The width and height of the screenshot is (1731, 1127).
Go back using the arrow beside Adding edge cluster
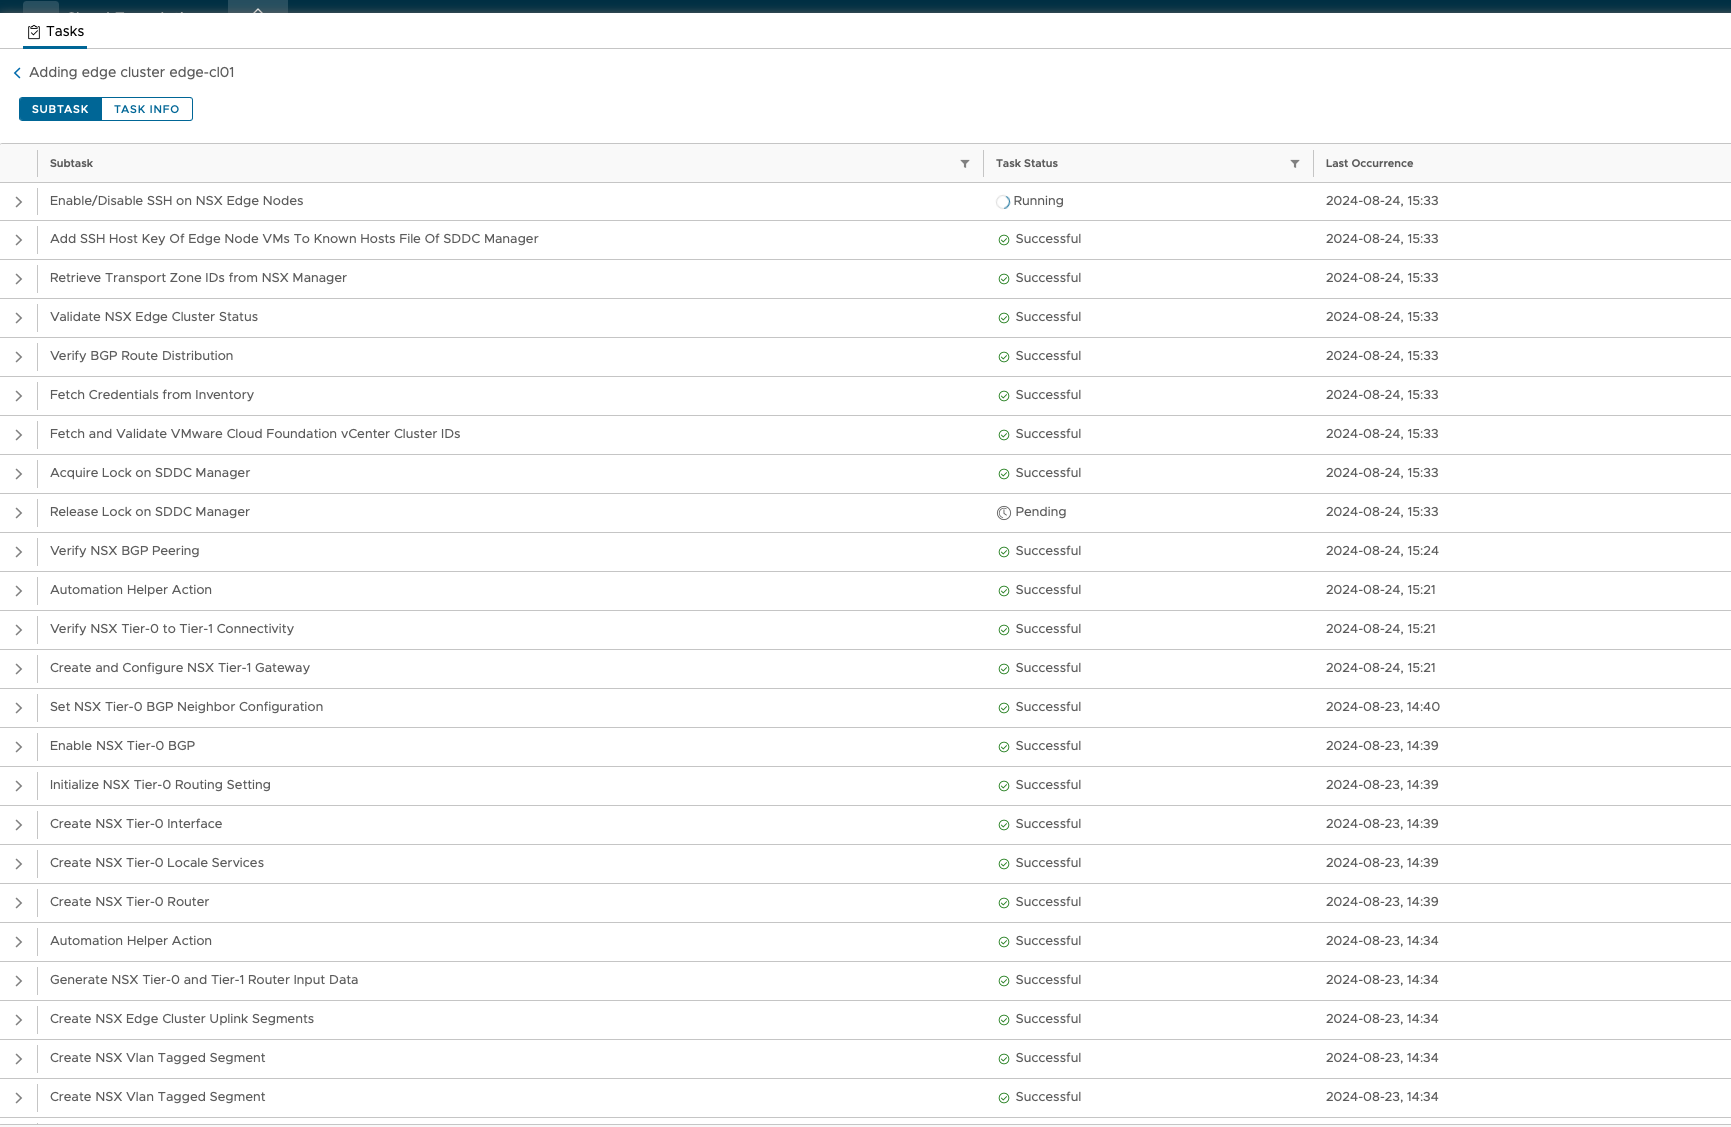tap(17, 73)
